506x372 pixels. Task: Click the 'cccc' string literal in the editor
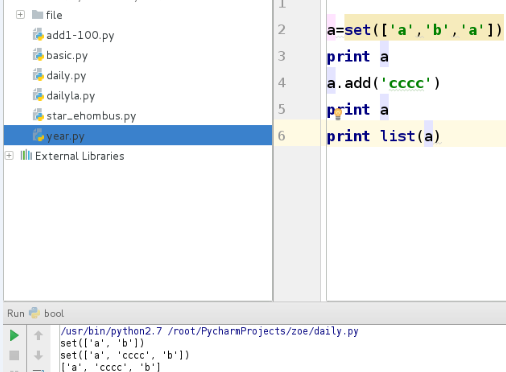coord(406,83)
